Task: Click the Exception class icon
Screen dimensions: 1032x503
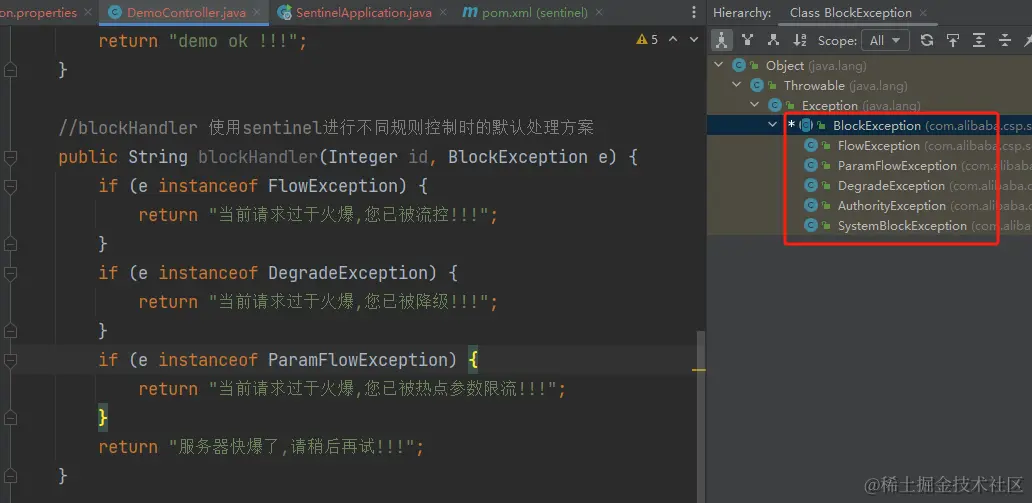Action: [x=775, y=105]
